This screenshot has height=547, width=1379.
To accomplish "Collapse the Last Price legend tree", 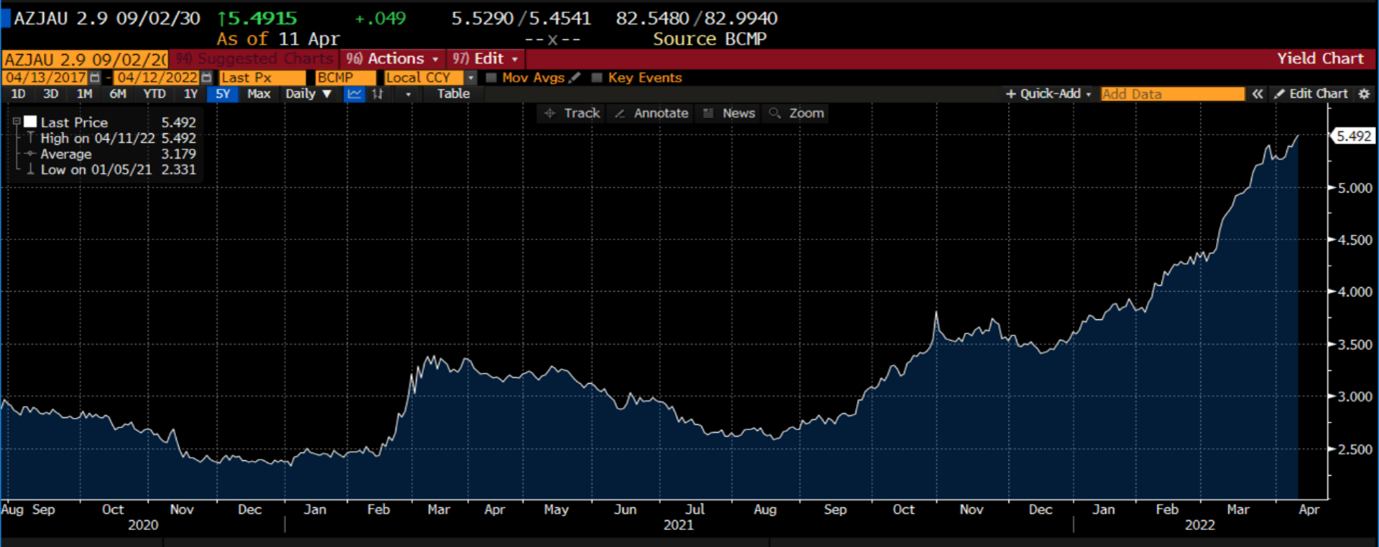I will (x=17, y=122).
